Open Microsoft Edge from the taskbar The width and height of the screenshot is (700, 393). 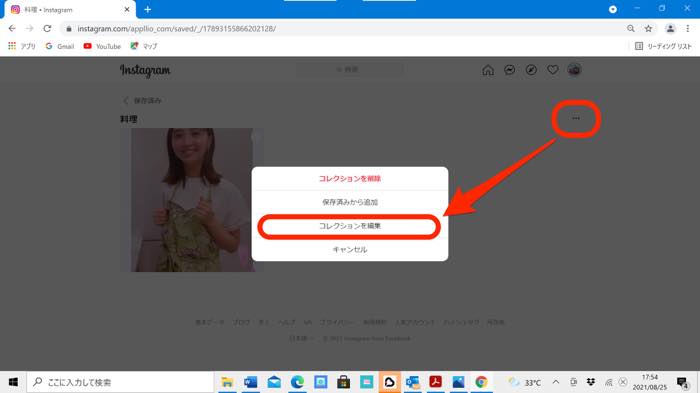[x=297, y=382]
